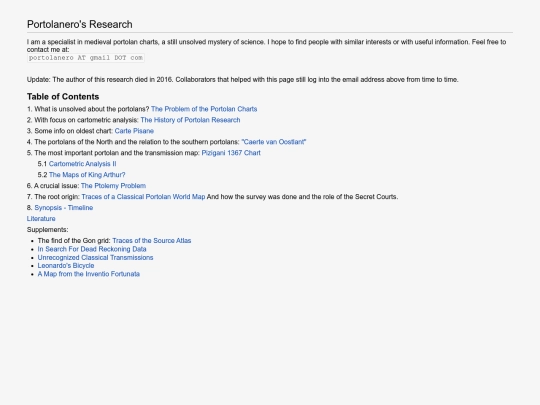Open the "Caerte van Oostlant" link

coord(274,142)
